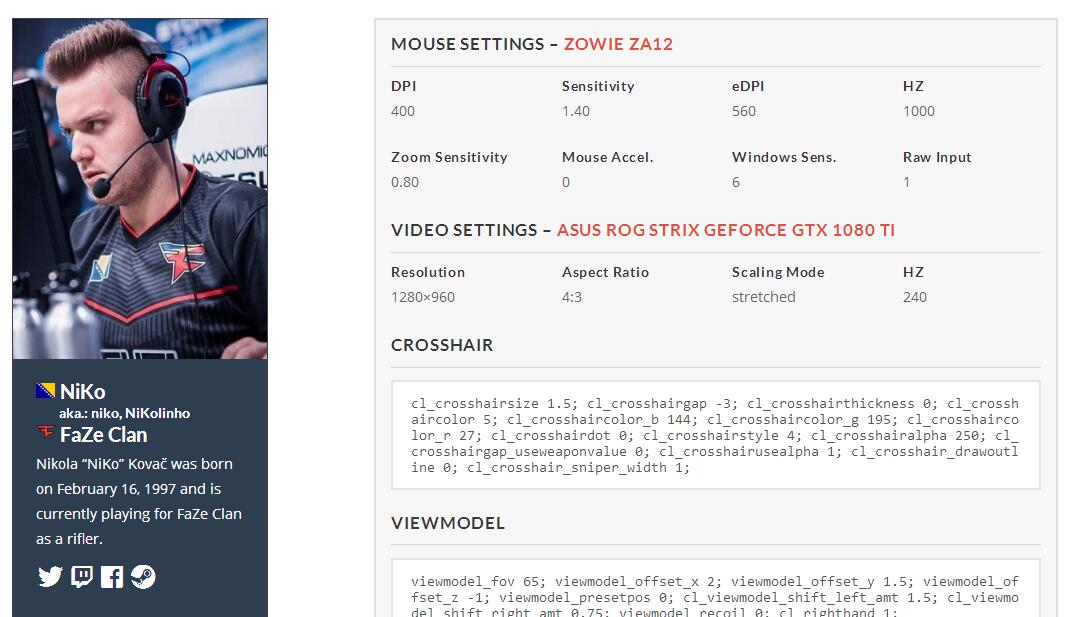Image resolution: width=1069 pixels, height=617 pixels.
Task: Click the VIEWMODEL section heading
Action: pos(448,523)
